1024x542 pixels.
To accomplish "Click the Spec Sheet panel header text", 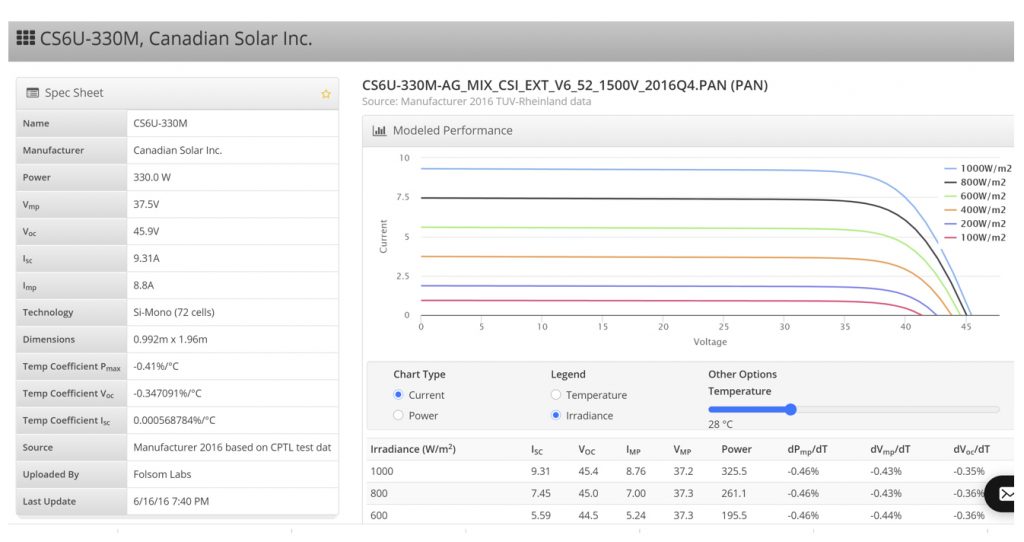I will pos(74,93).
